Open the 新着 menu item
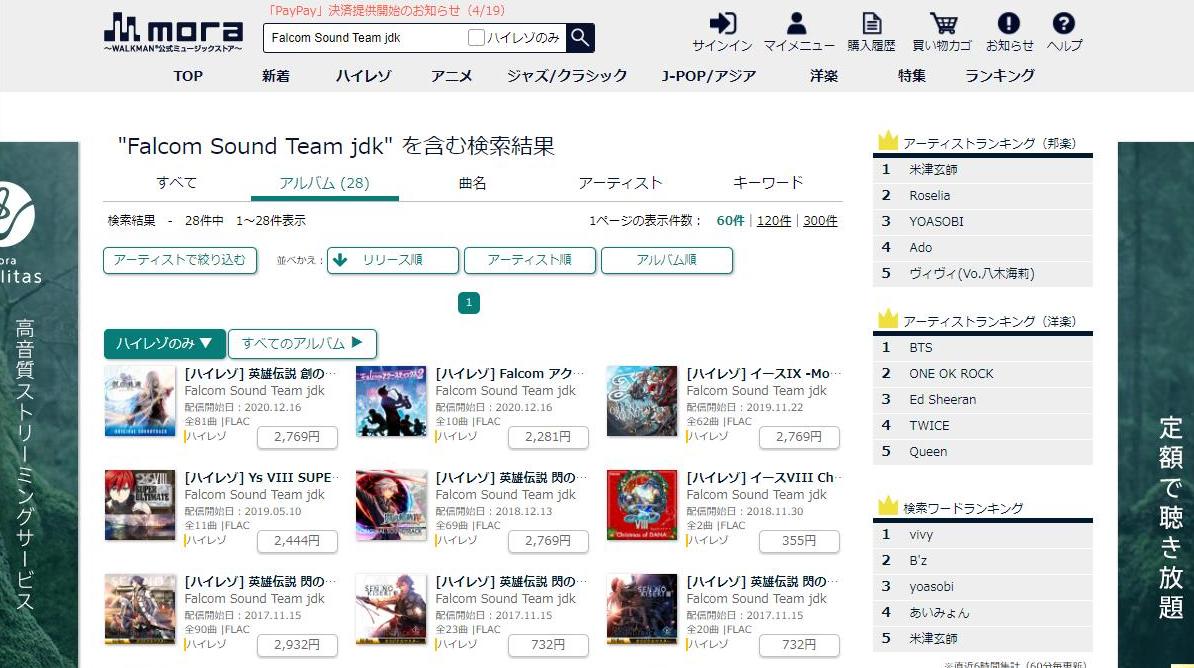Image resolution: width=1194 pixels, height=668 pixels. pos(276,76)
